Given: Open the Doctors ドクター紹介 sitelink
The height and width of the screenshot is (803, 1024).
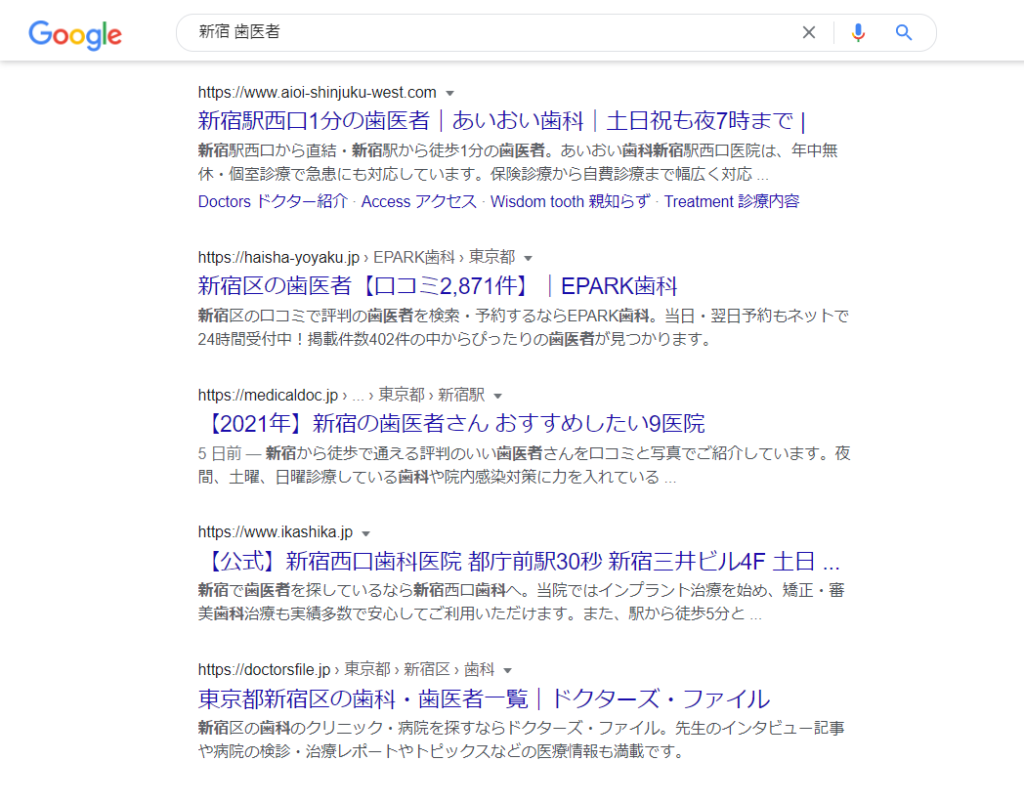Looking at the screenshot, I should [x=272, y=201].
